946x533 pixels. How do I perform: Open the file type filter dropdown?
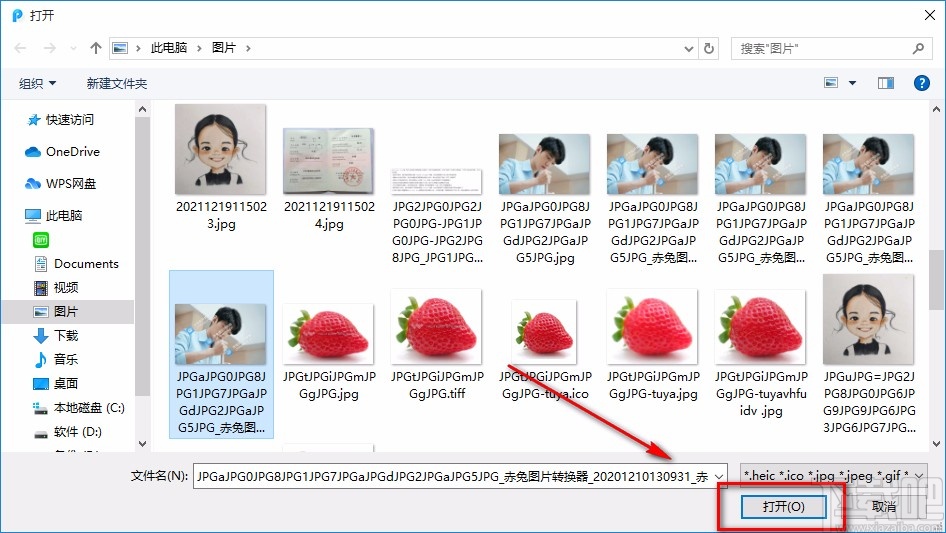(x=834, y=476)
